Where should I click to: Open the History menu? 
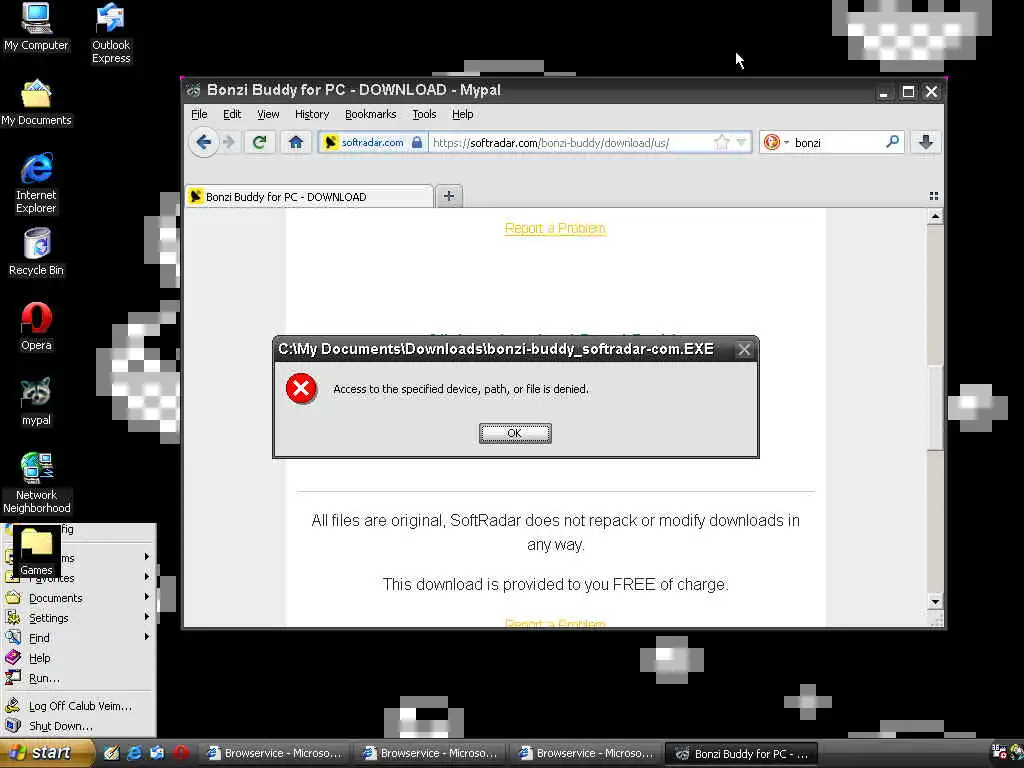[312, 114]
